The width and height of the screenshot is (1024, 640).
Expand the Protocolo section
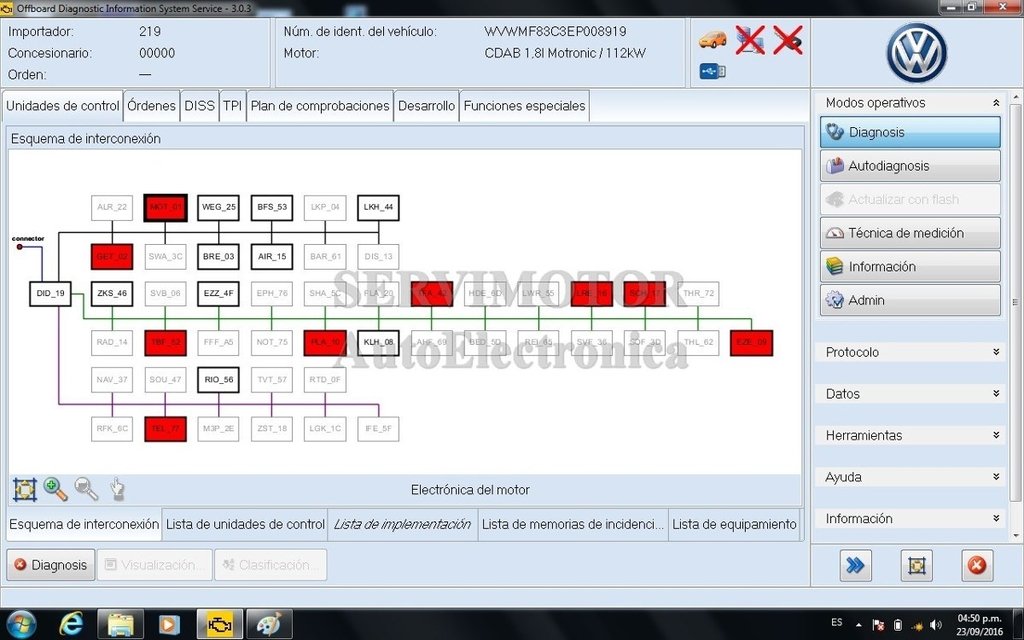click(995, 352)
